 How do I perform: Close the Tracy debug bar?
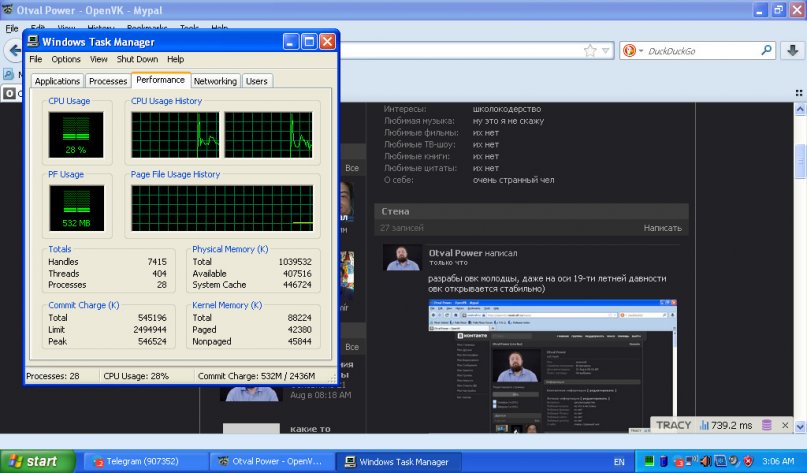pyautogui.click(x=786, y=425)
